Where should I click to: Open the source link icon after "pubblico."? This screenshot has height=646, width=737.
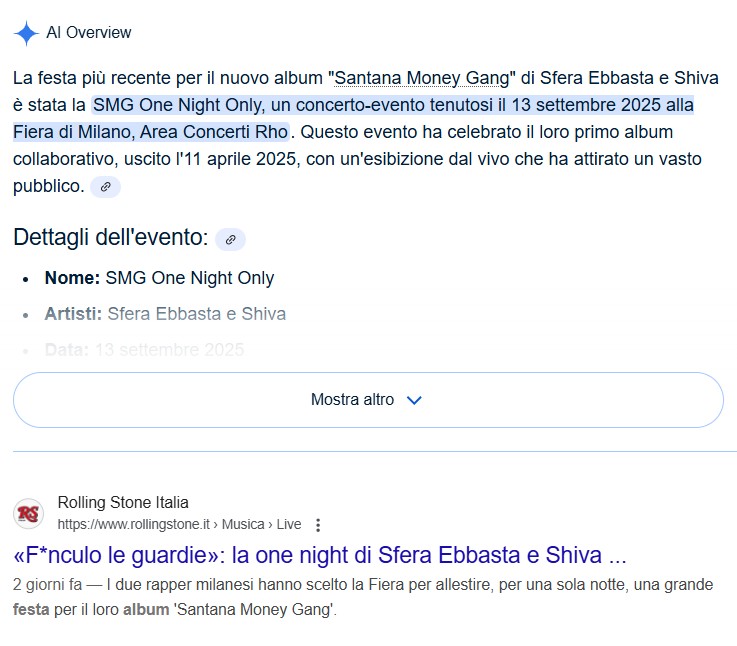point(105,186)
